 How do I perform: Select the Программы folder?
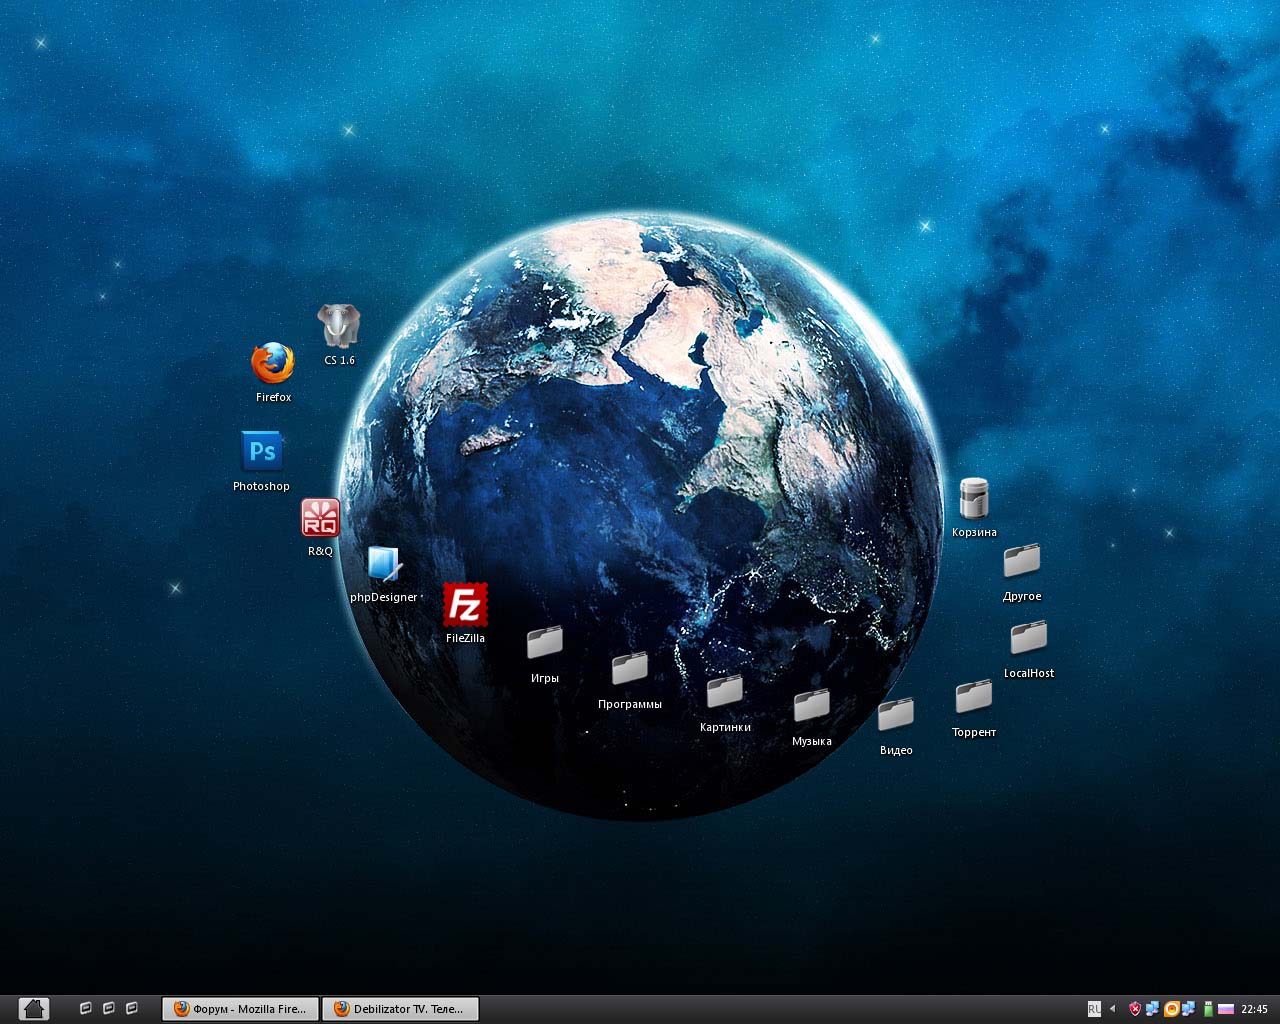point(630,668)
